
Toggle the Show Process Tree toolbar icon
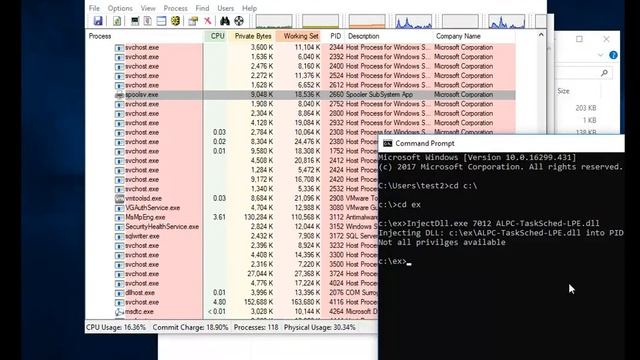pyautogui.click(x=148, y=21)
